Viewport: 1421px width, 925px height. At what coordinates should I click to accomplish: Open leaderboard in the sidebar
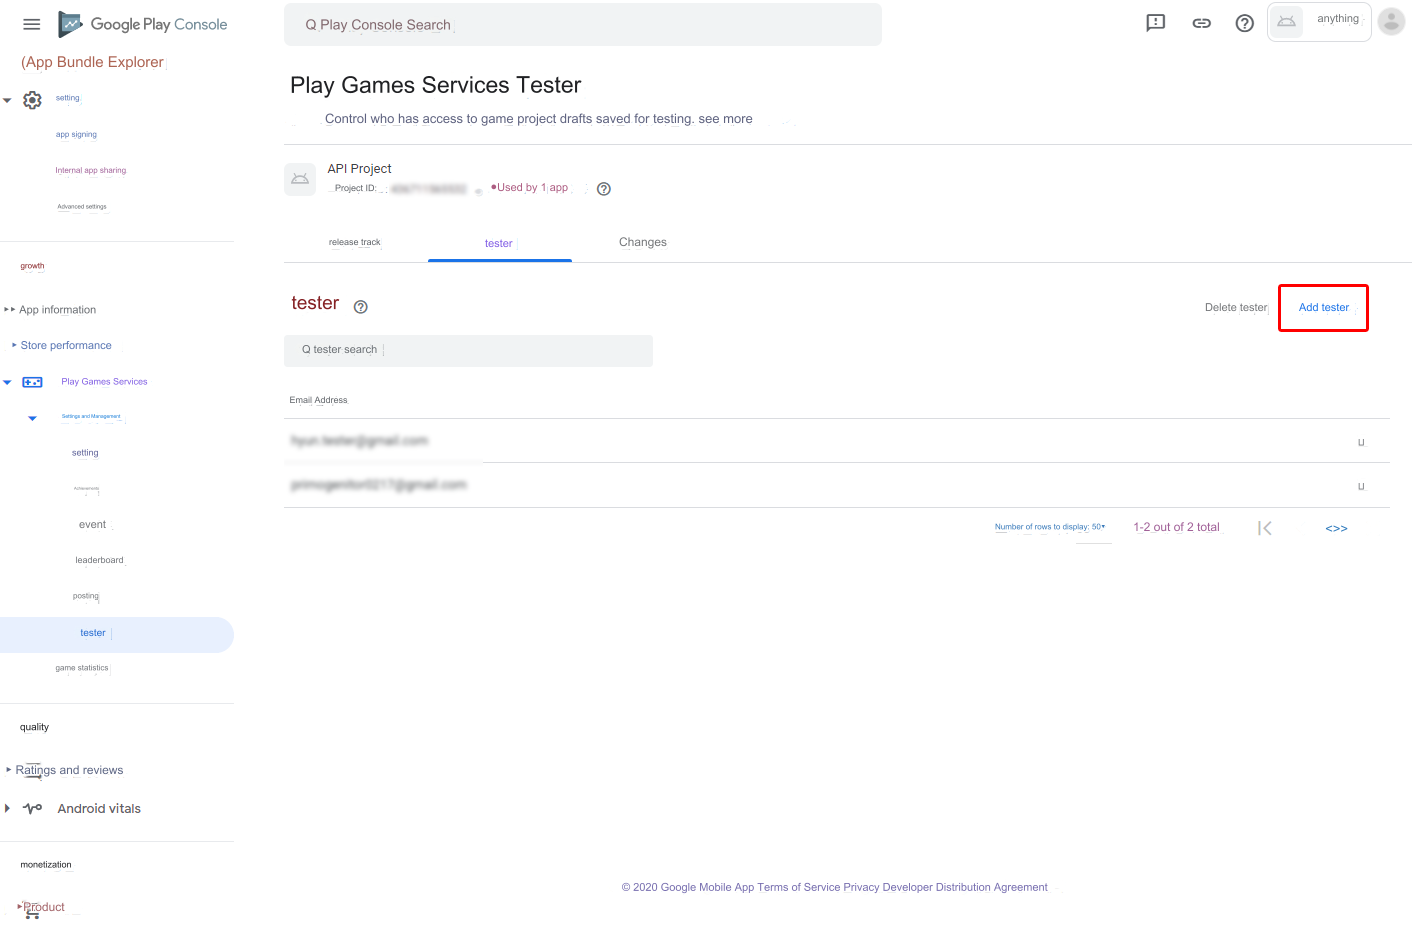click(99, 560)
